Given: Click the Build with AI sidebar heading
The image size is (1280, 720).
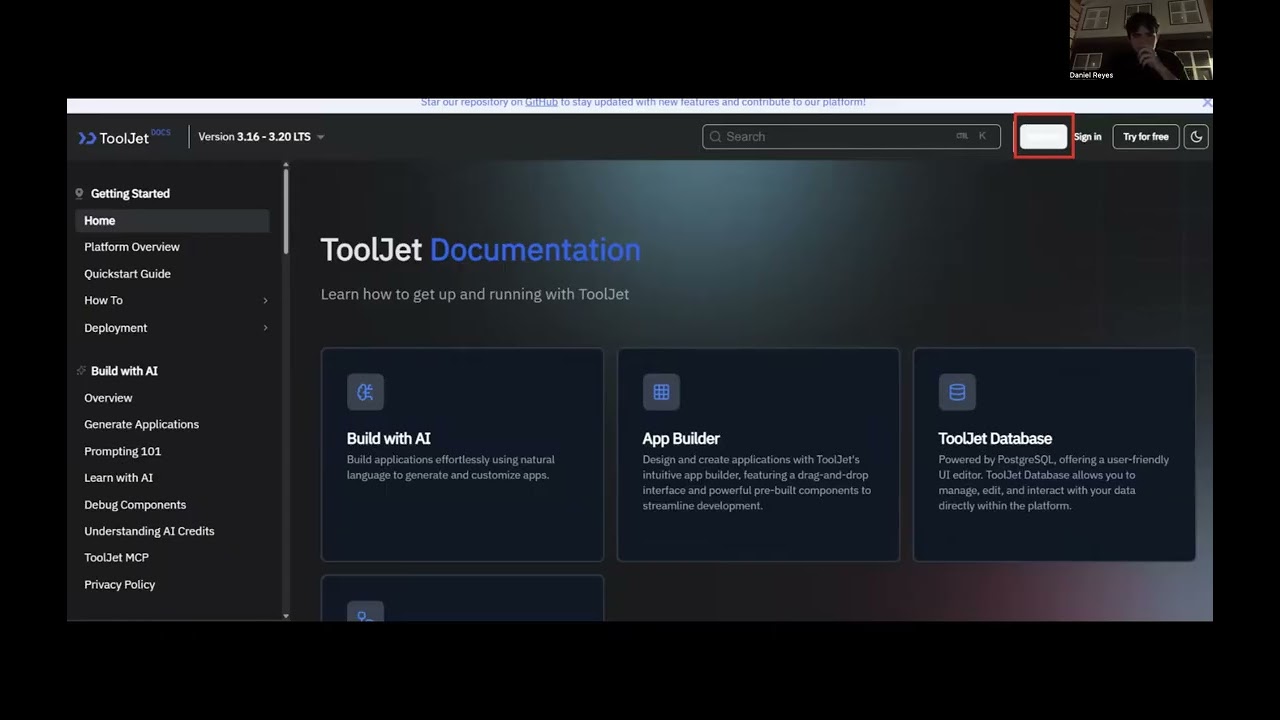Looking at the screenshot, I should pos(124,371).
